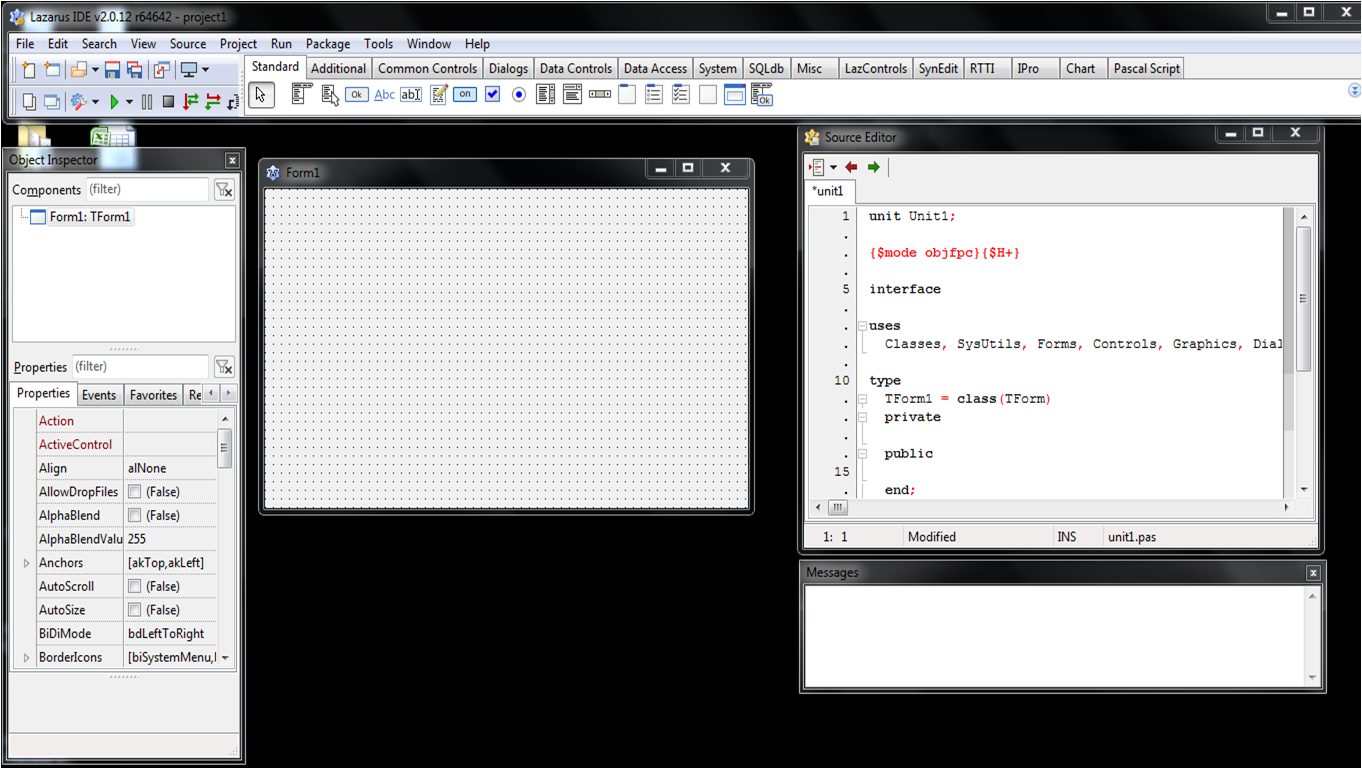Click the Save (single floppy) icon
Viewport: 1362px width, 769px height.
(112, 70)
